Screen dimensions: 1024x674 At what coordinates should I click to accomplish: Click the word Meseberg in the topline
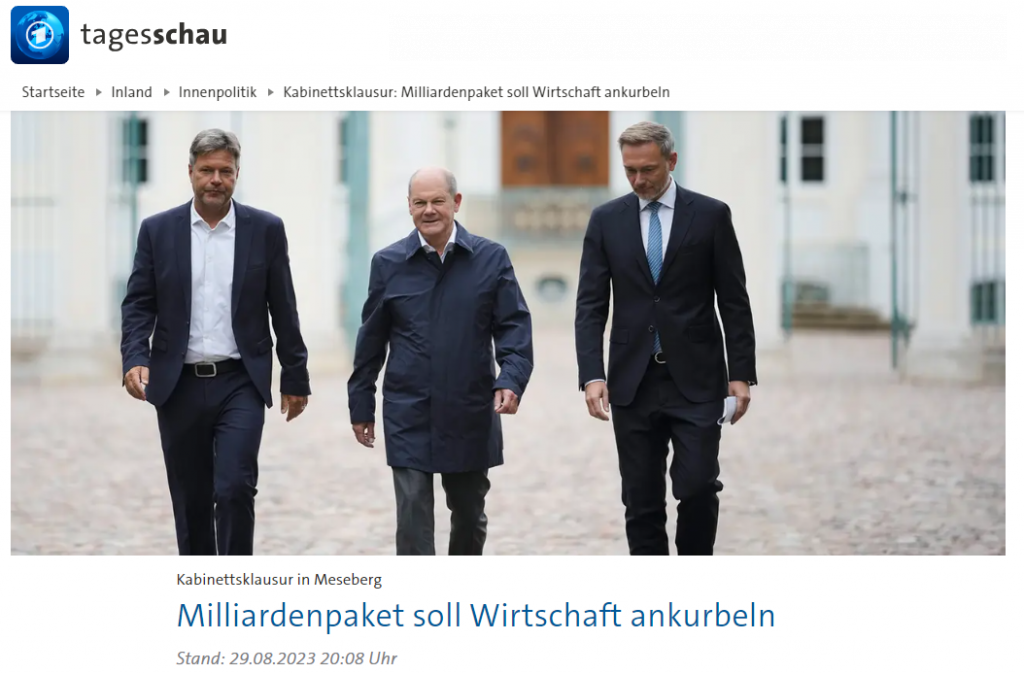pyautogui.click(x=347, y=579)
